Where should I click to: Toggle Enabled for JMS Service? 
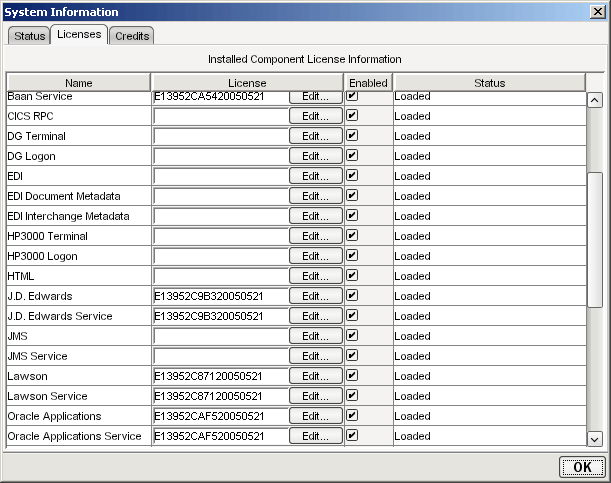click(x=352, y=355)
